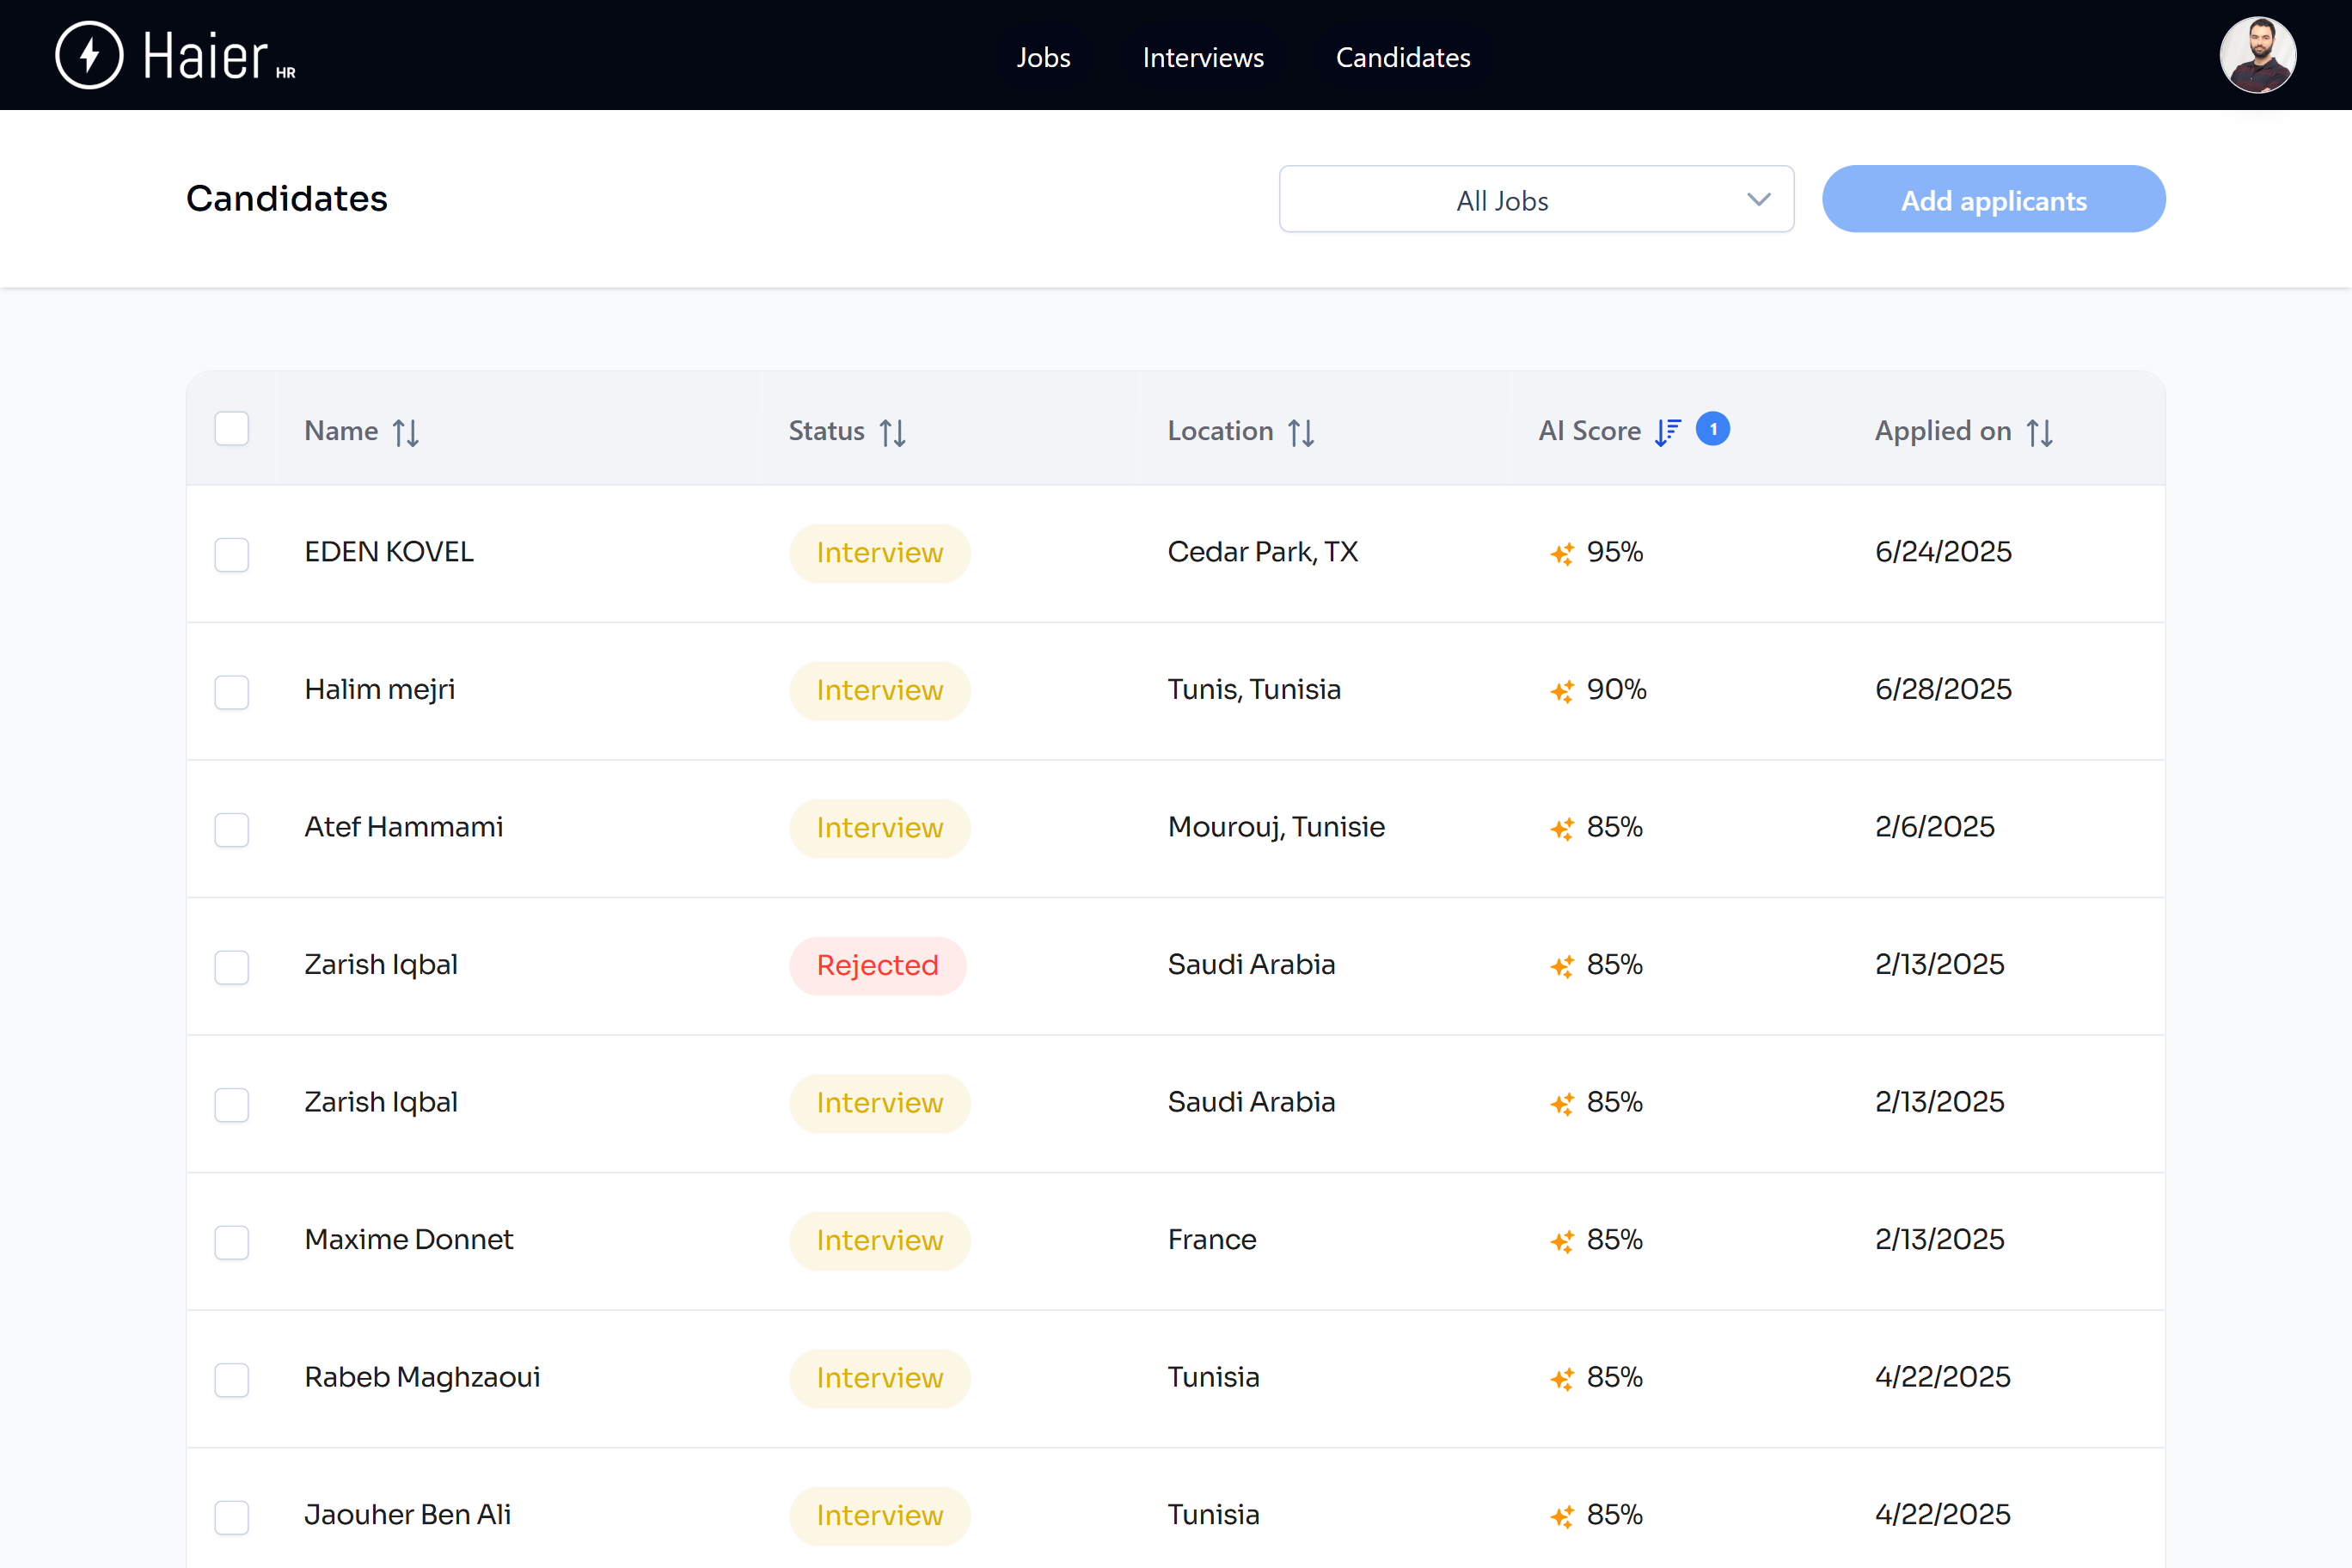The height and width of the screenshot is (1568, 2352).
Task: Go to the Jobs menu item
Action: [1043, 57]
